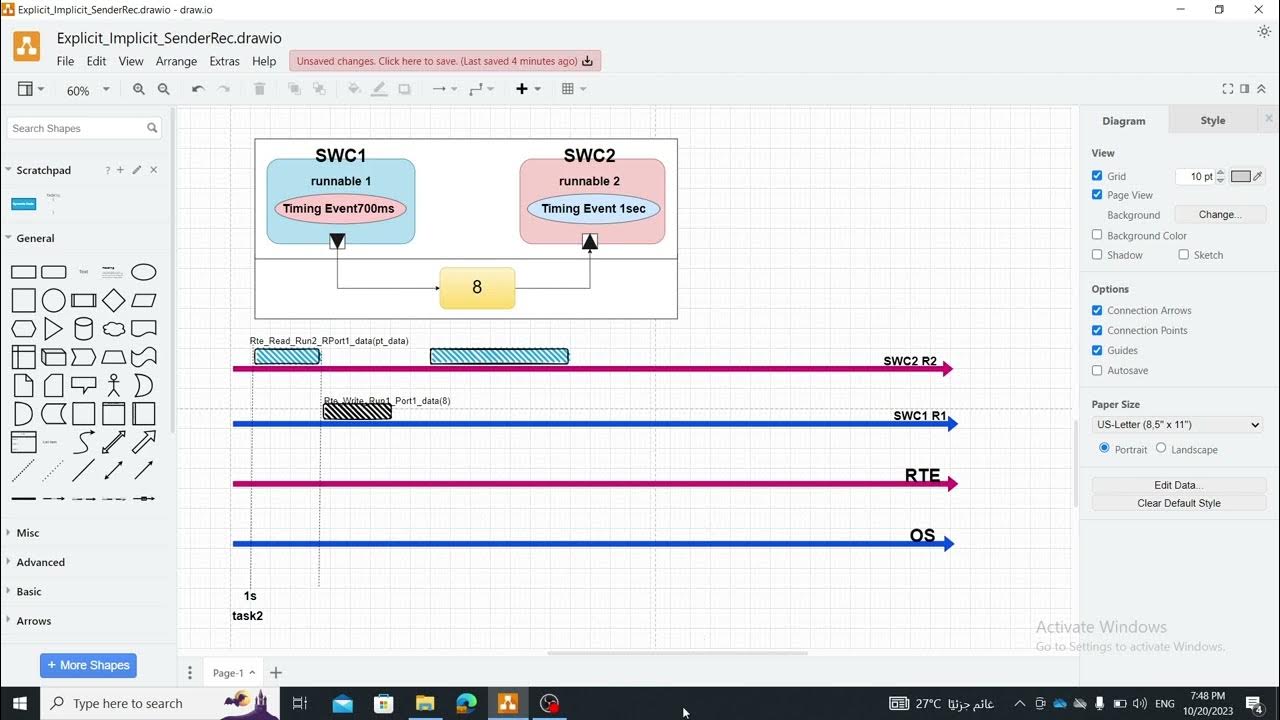Click the Edit Data... button
Screen dimensions: 1280x720
[1178, 485]
